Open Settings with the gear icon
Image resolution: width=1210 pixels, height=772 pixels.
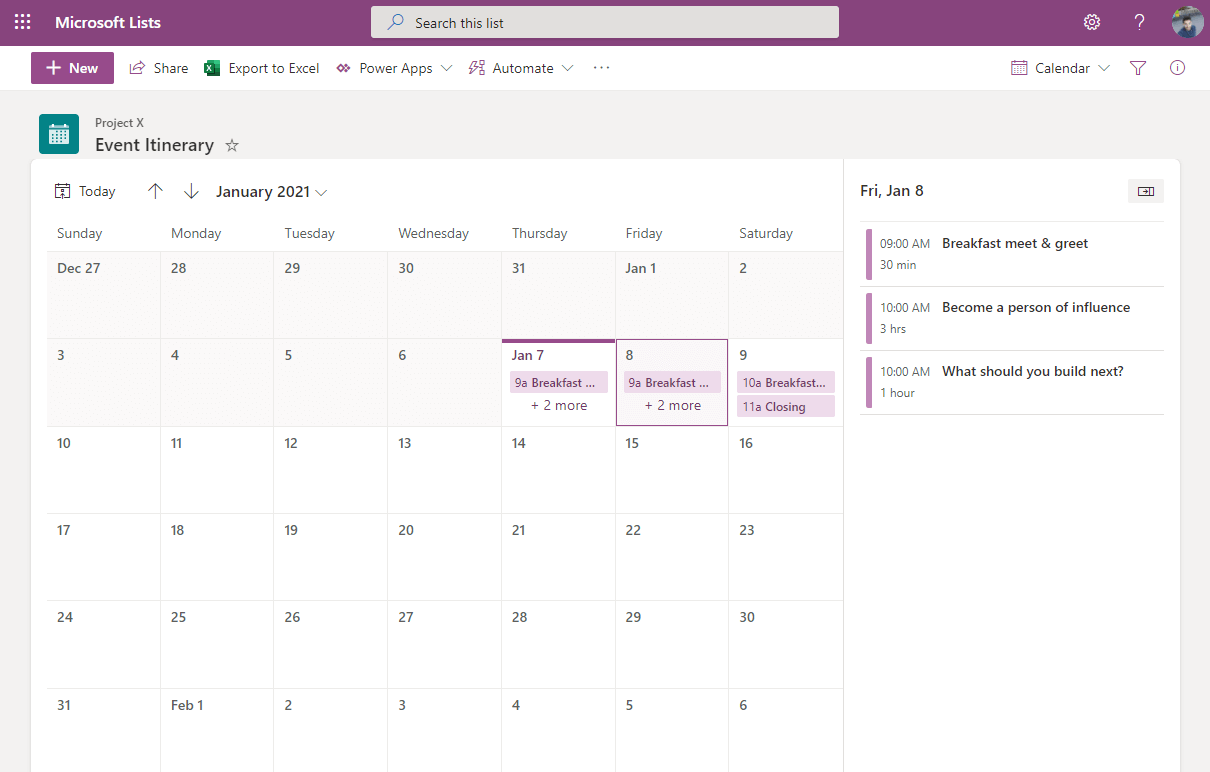tap(1091, 22)
